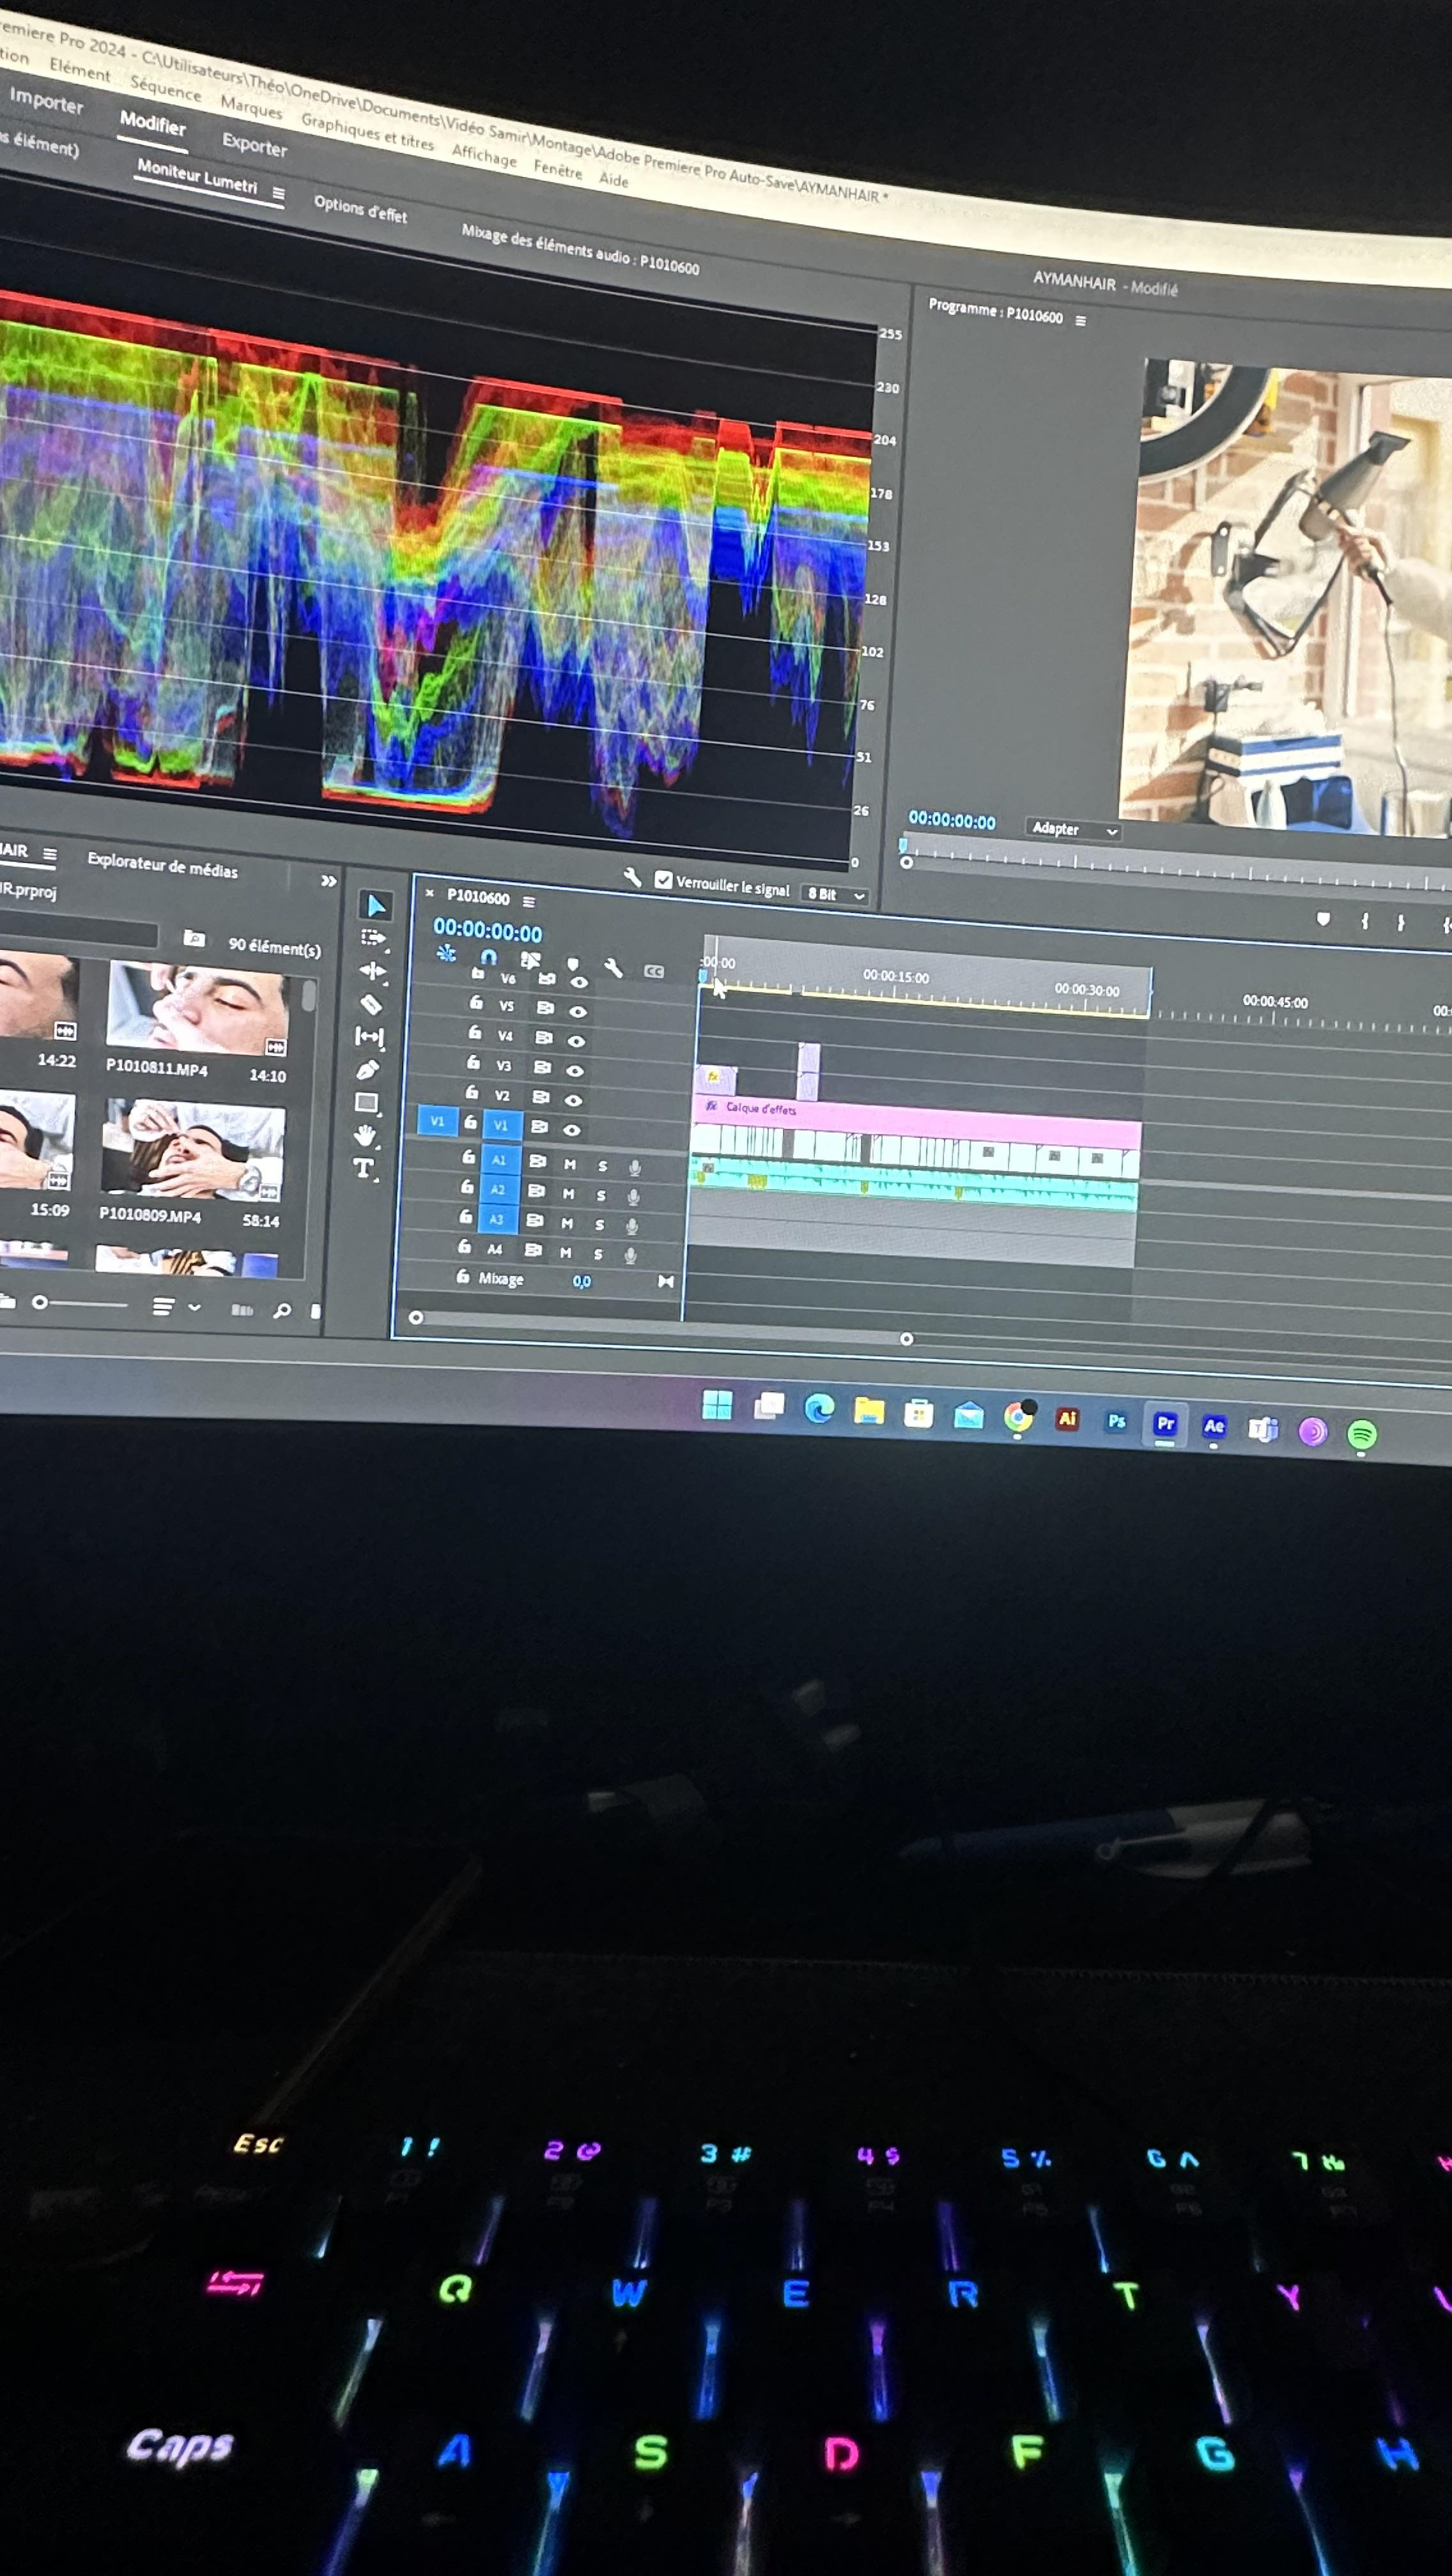Open timeline display settings wrench
This screenshot has height=2576, width=1452.
[613, 967]
